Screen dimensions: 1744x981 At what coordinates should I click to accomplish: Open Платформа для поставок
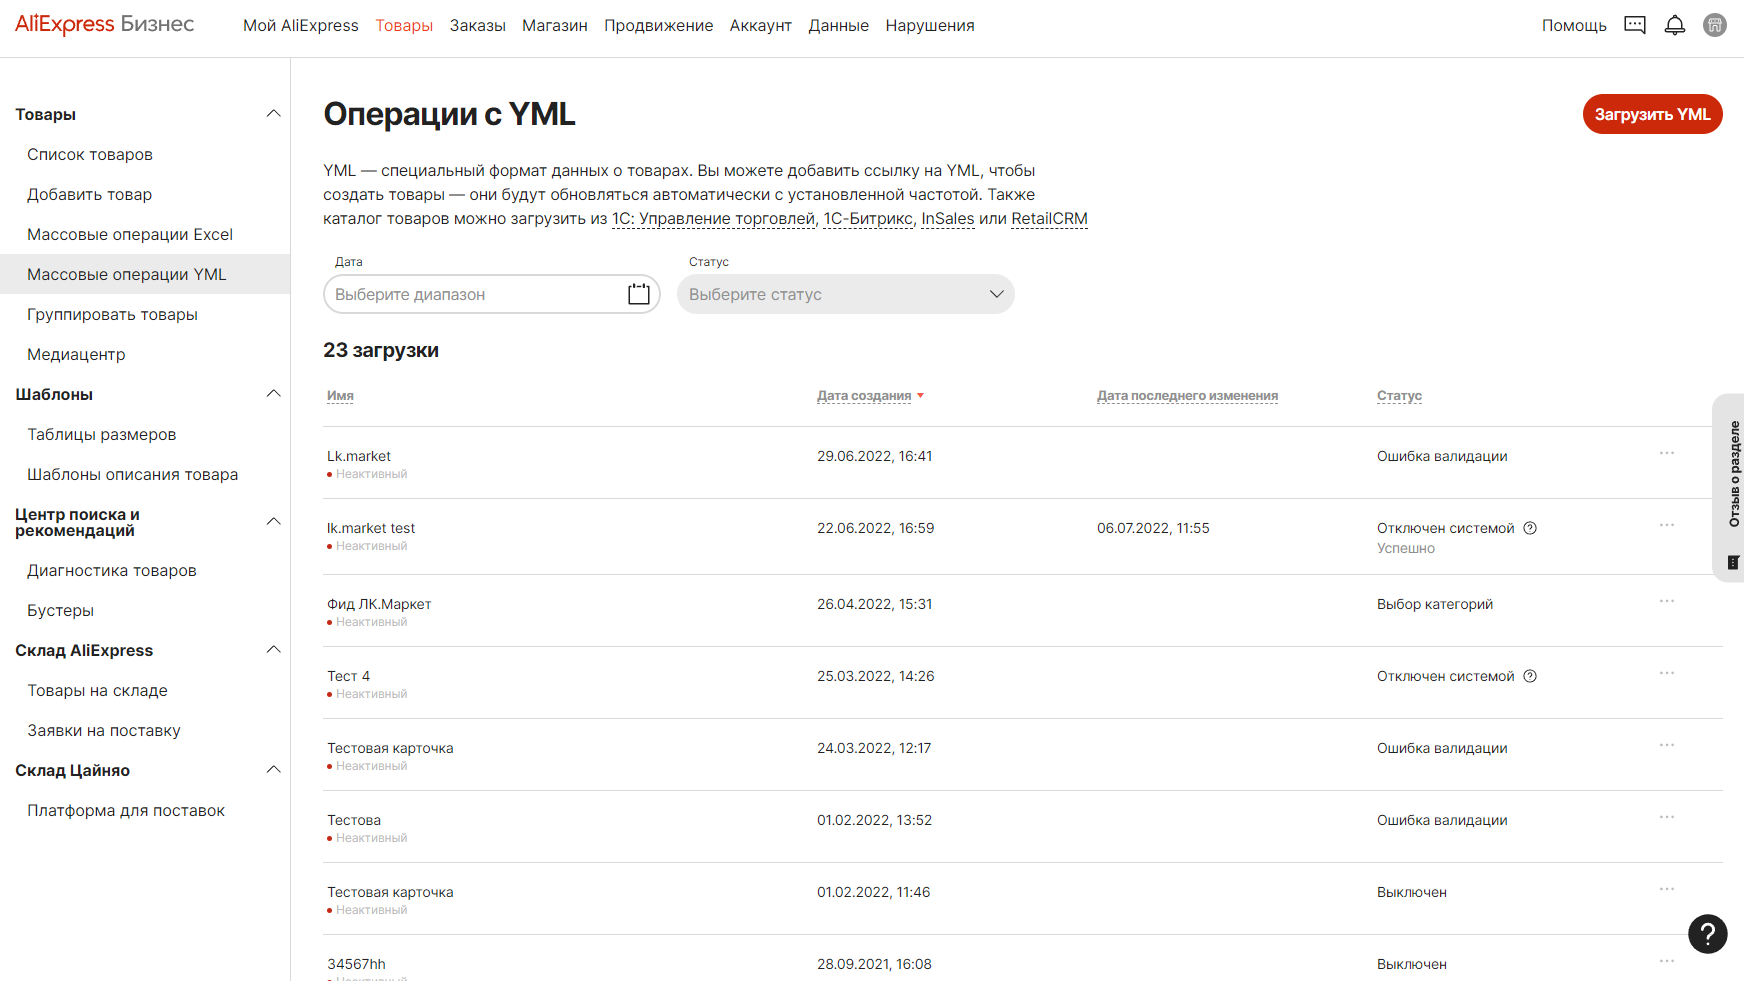tap(126, 810)
